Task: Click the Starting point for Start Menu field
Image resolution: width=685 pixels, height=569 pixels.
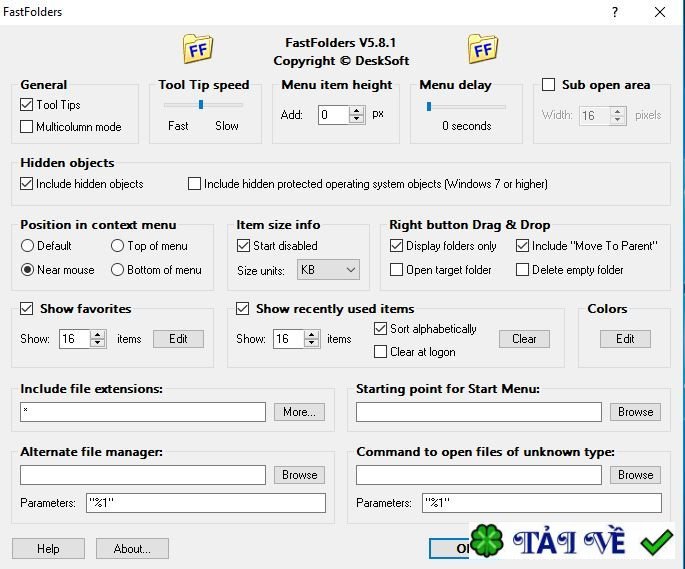Action: [x=479, y=412]
